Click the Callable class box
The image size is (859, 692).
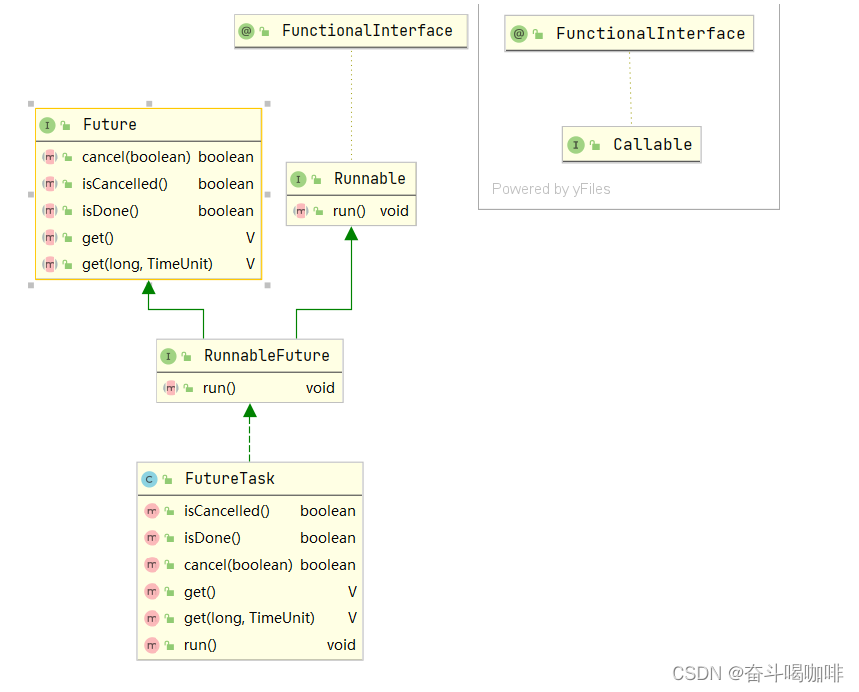click(x=631, y=144)
